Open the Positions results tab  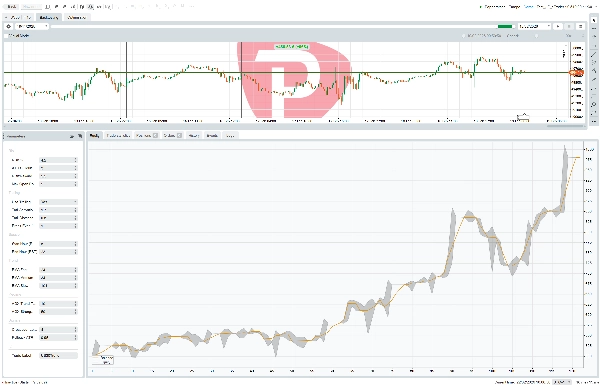(x=147, y=135)
